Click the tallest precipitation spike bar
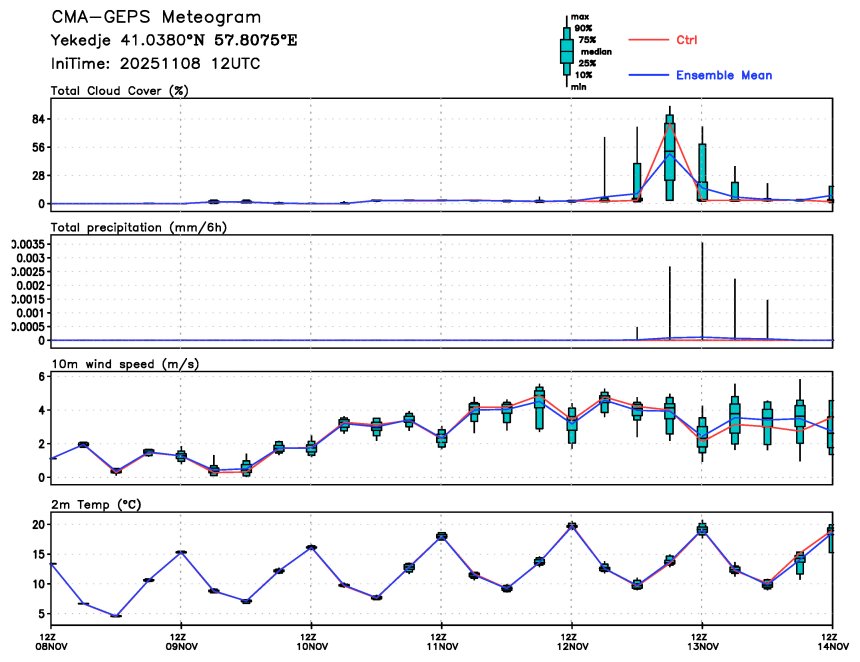The width and height of the screenshot is (860, 662). pos(702,290)
